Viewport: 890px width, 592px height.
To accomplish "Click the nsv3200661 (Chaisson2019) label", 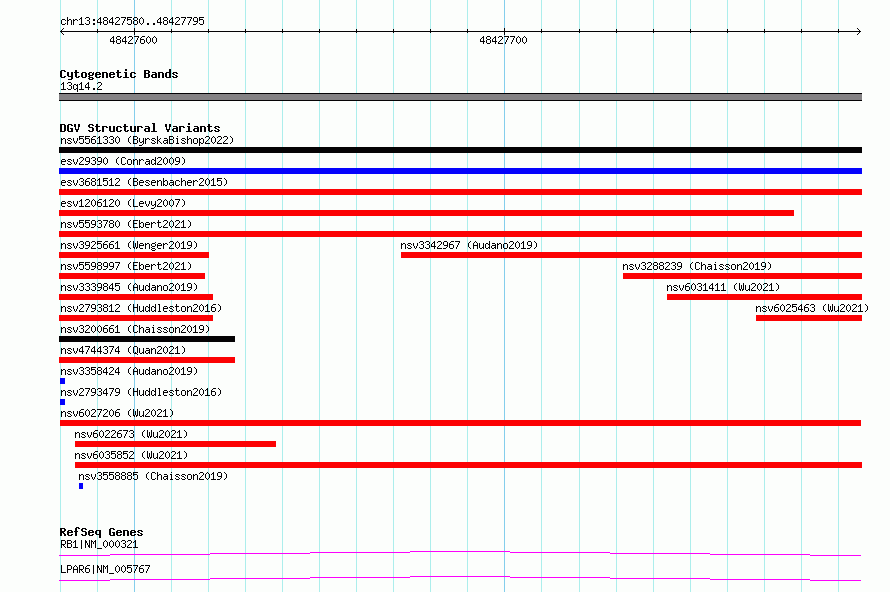I will point(135,329).
